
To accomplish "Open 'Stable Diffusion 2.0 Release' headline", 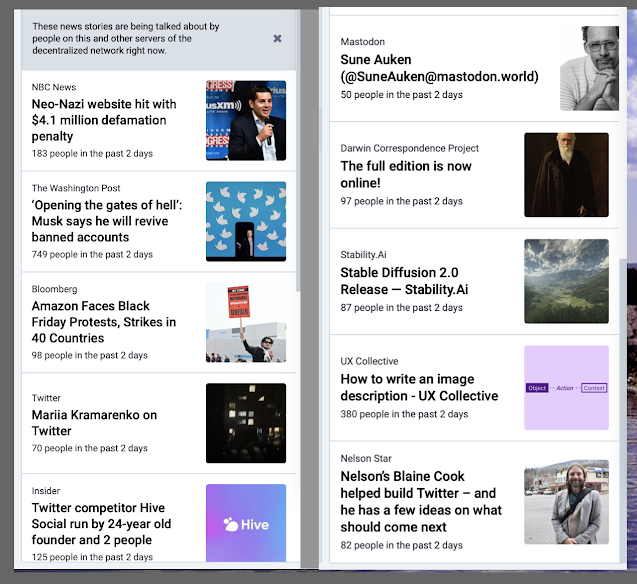I will coord(404,281).
